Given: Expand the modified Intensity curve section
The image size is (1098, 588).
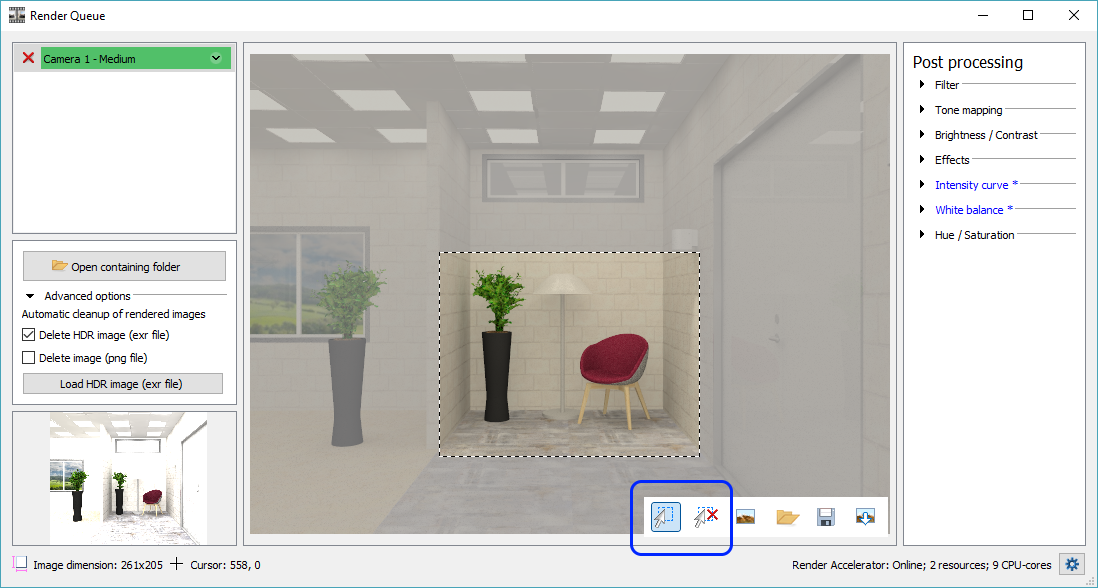Looking at the screenshot, I should [921, 185].
